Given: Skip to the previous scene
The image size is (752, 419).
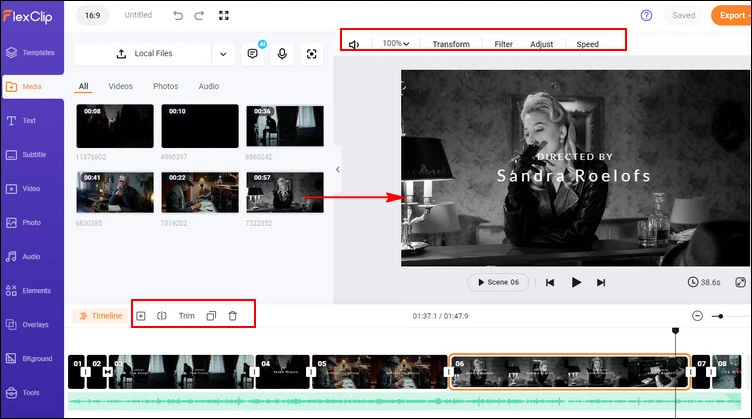Looking at the screenshot, I should (550, 282).
